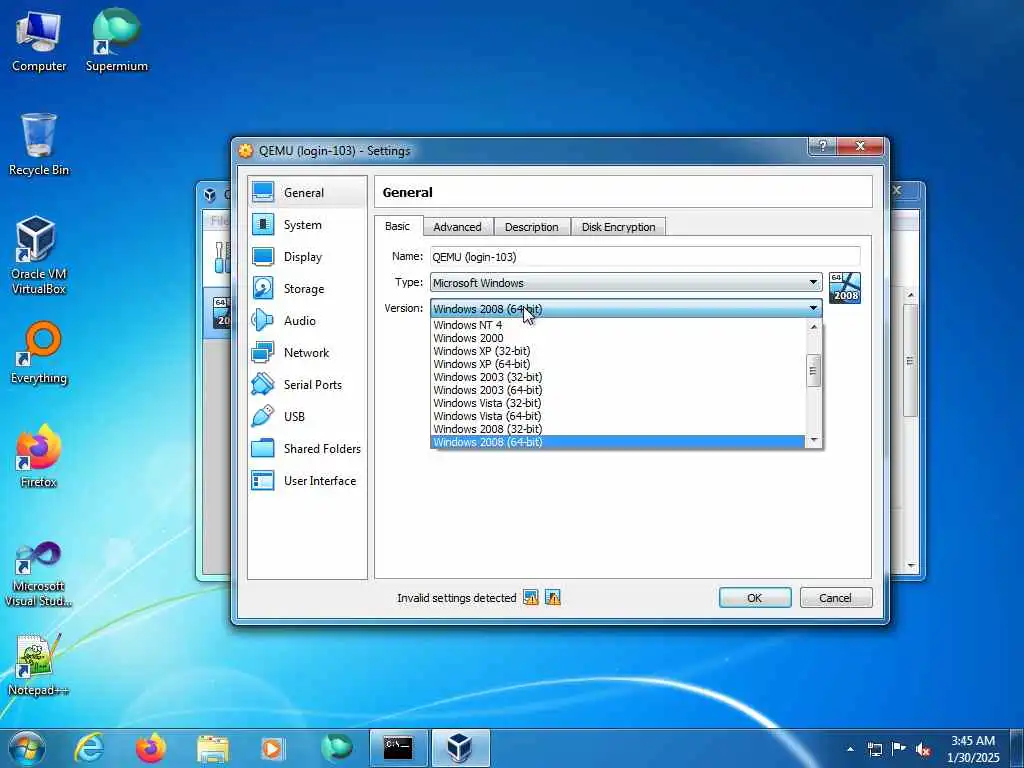Open the General settings category
The height and width of the screenshot is (768, 1024).
tap(307, 193)
